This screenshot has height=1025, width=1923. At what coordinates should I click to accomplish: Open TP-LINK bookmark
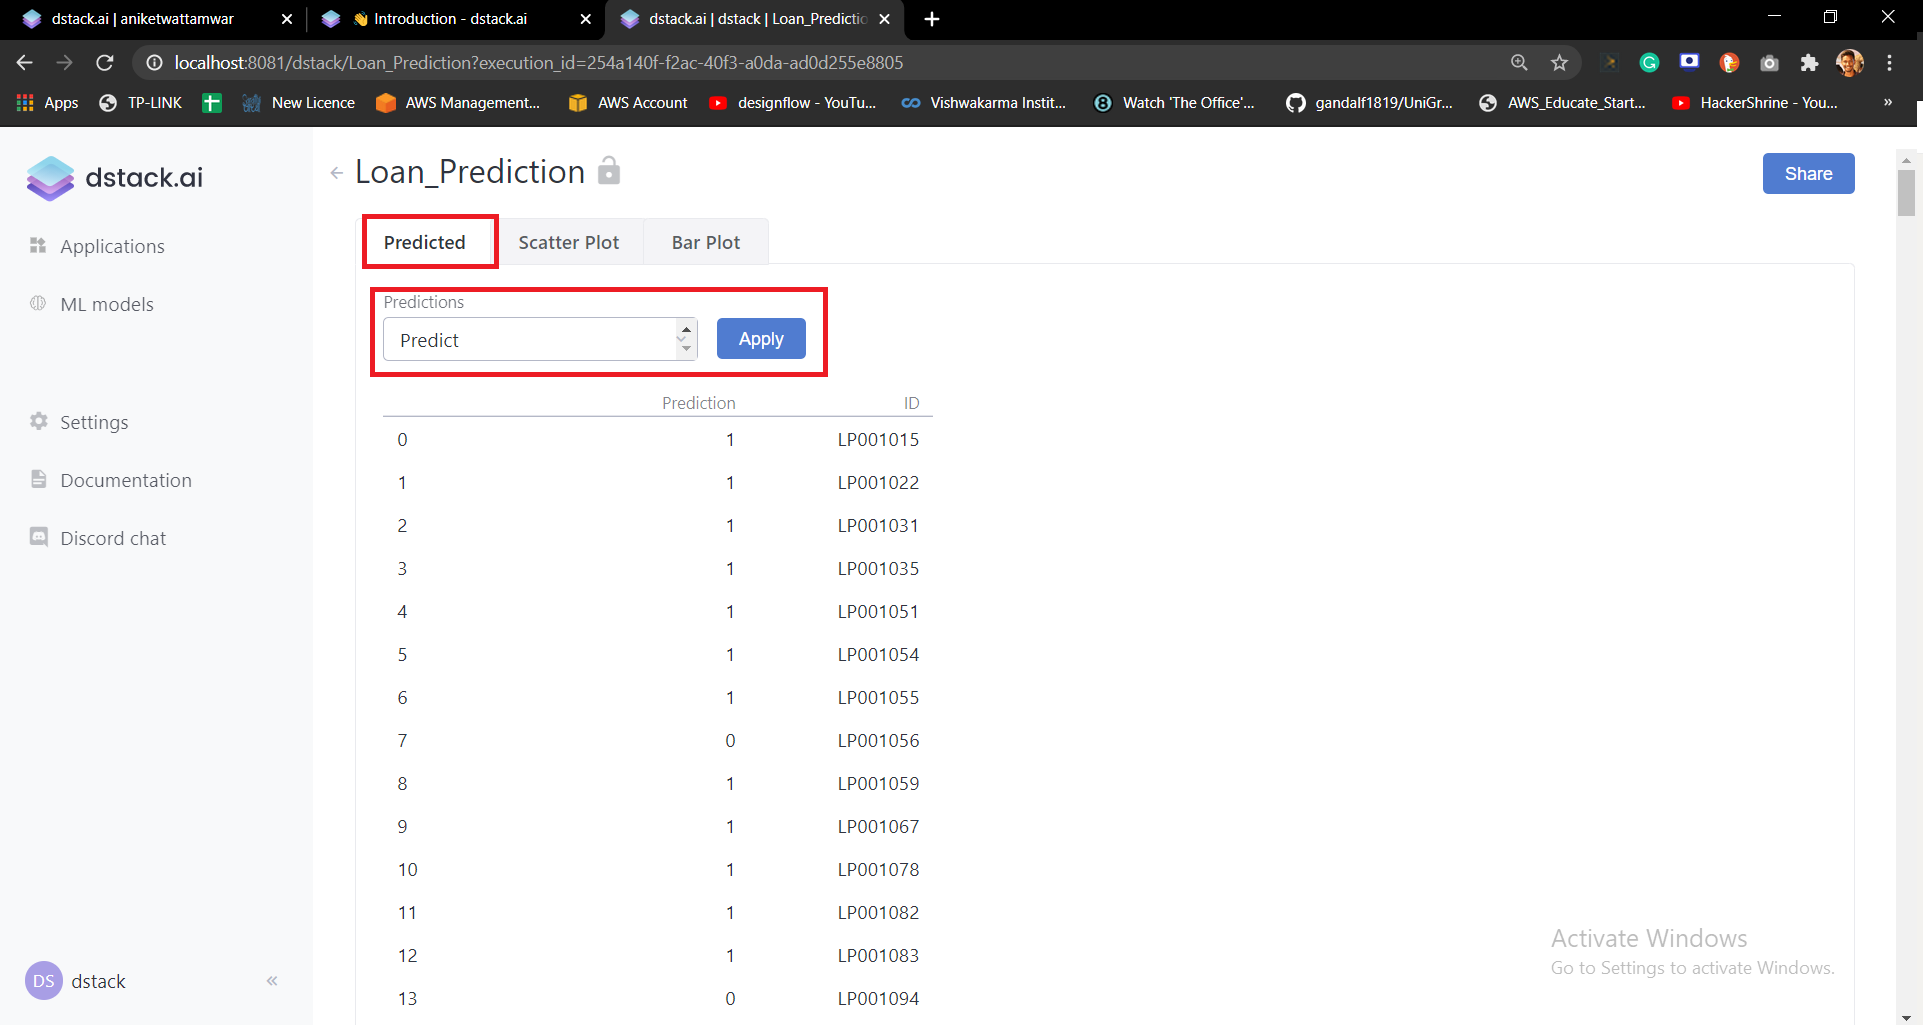coord(141,103)
